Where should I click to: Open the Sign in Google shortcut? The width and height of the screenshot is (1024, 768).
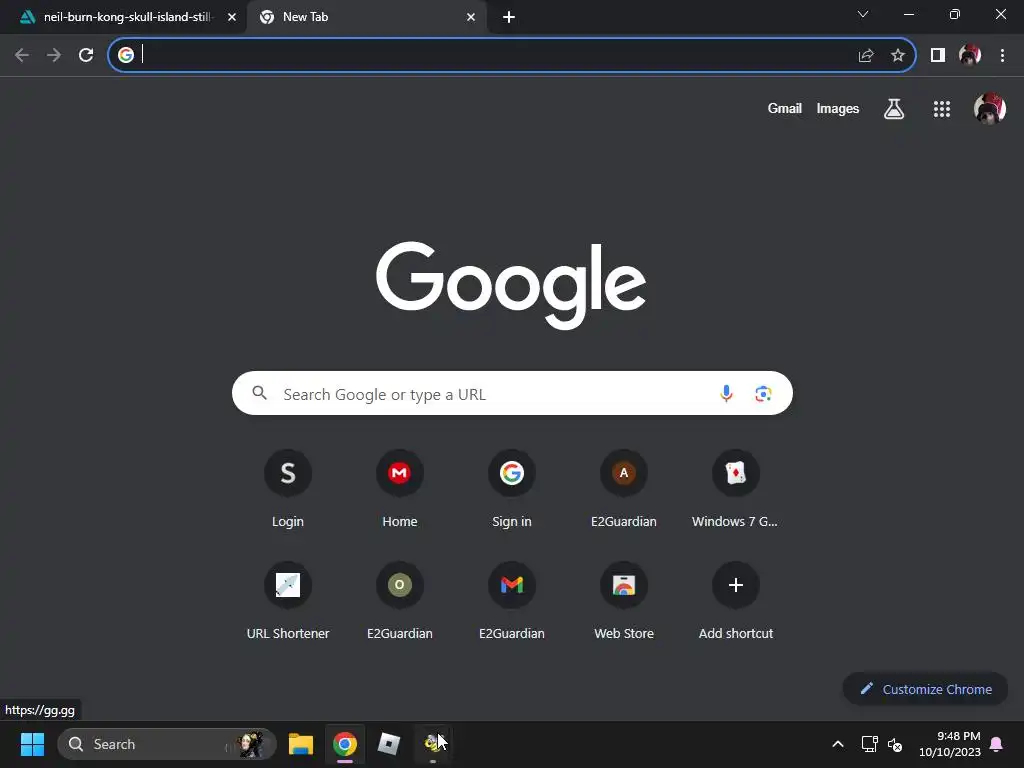tap(512, 489)
